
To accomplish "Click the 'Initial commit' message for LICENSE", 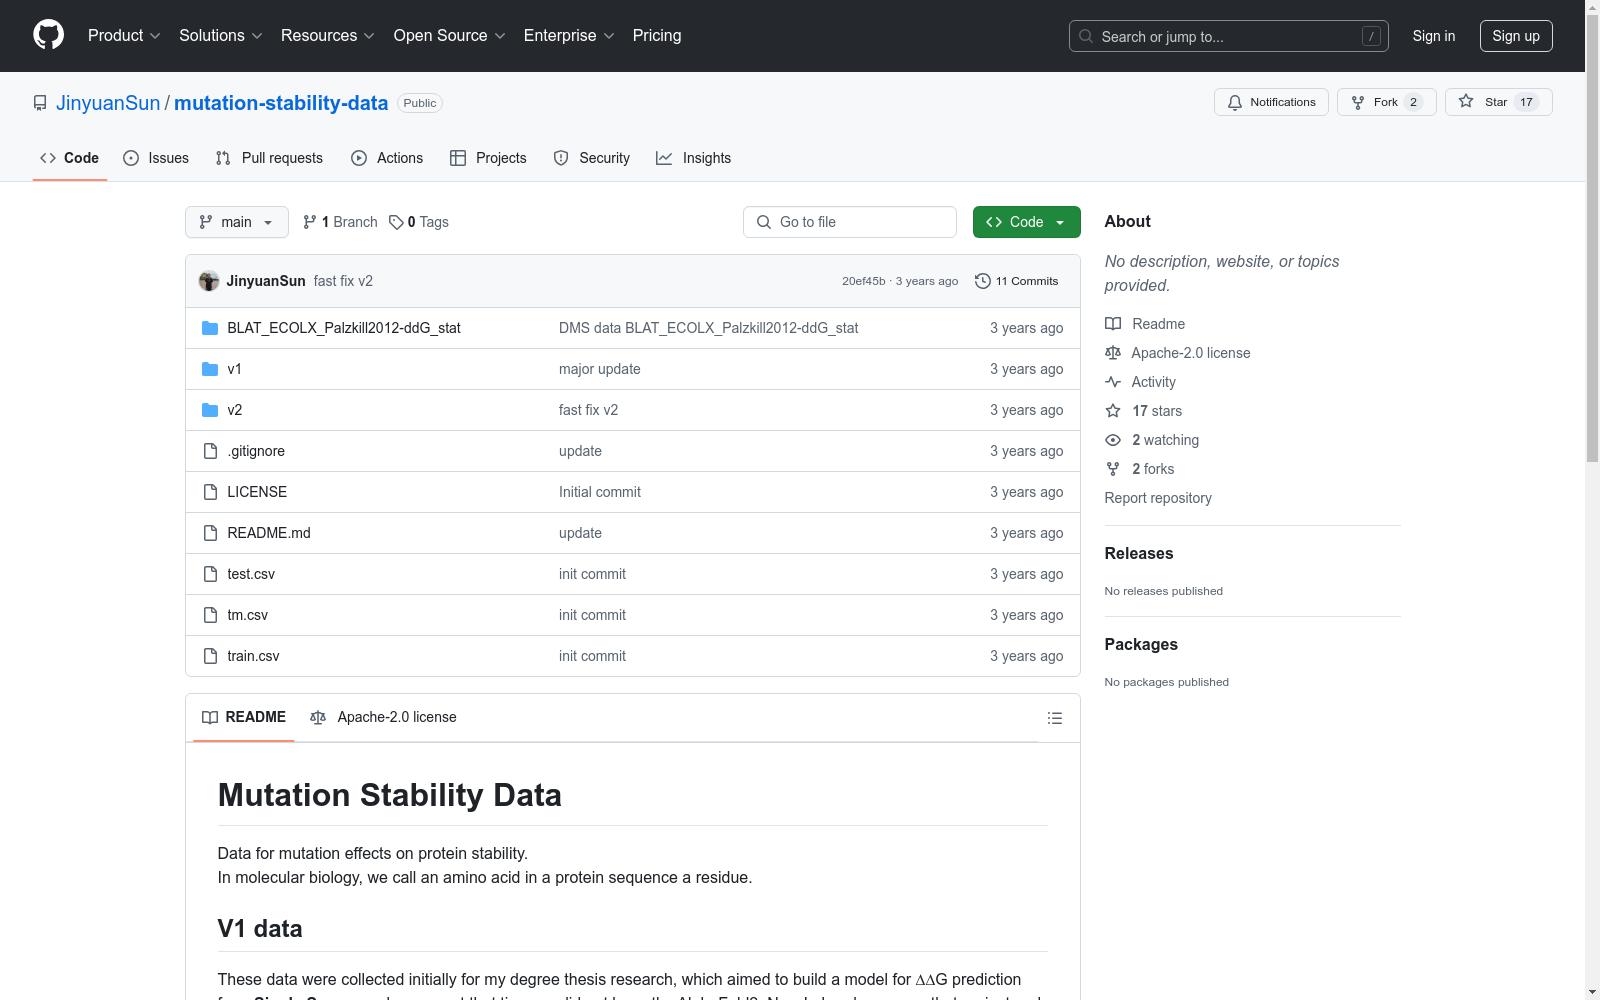I will point(600,492).
